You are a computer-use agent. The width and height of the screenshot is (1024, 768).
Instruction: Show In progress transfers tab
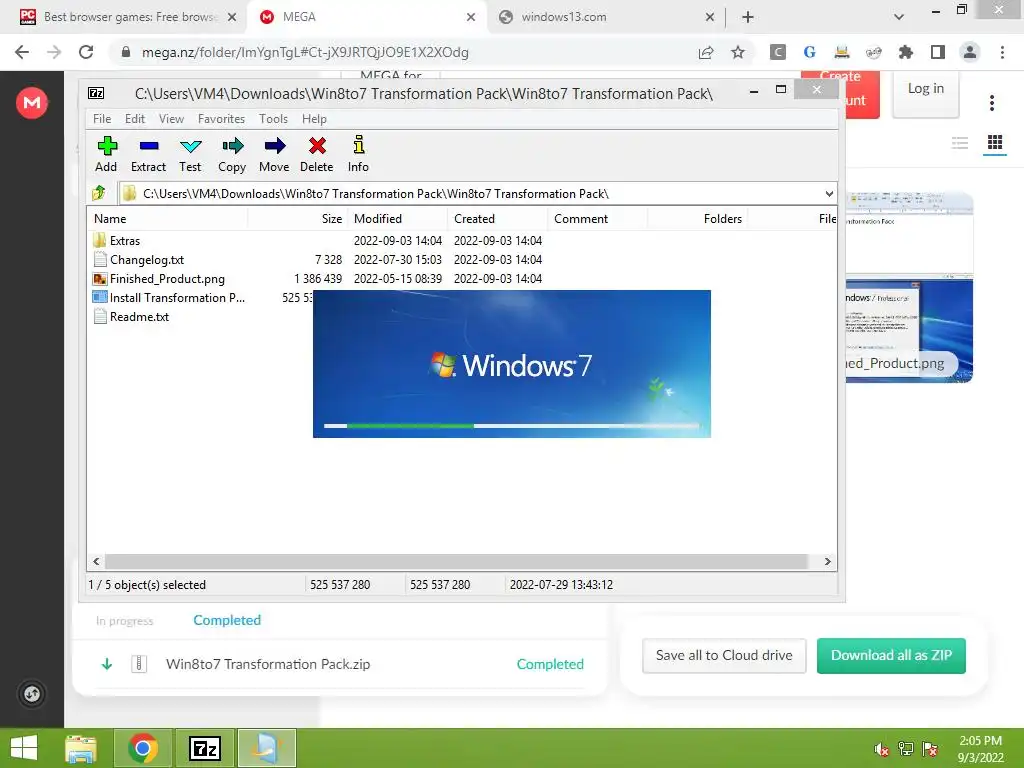point(125,620)
